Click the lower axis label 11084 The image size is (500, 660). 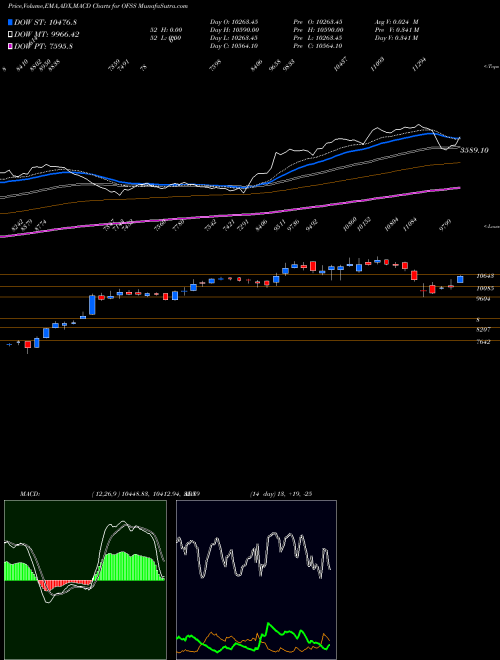tap(410, 226)
